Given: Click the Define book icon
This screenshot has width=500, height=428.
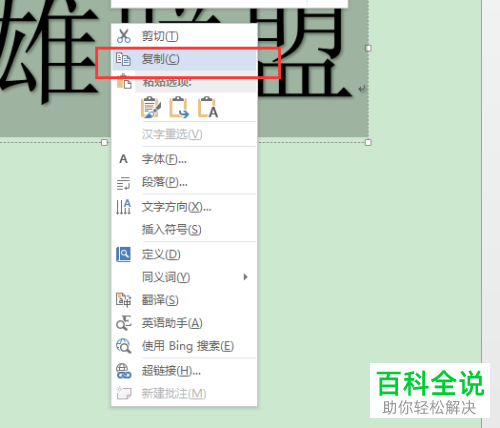Looking at the screenshot, I should [123, 254].
